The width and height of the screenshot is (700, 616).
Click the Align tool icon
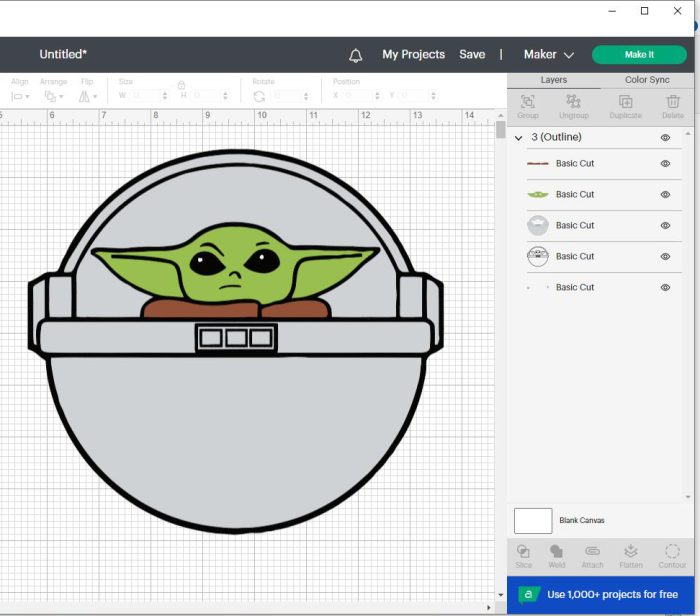[17, 96]
